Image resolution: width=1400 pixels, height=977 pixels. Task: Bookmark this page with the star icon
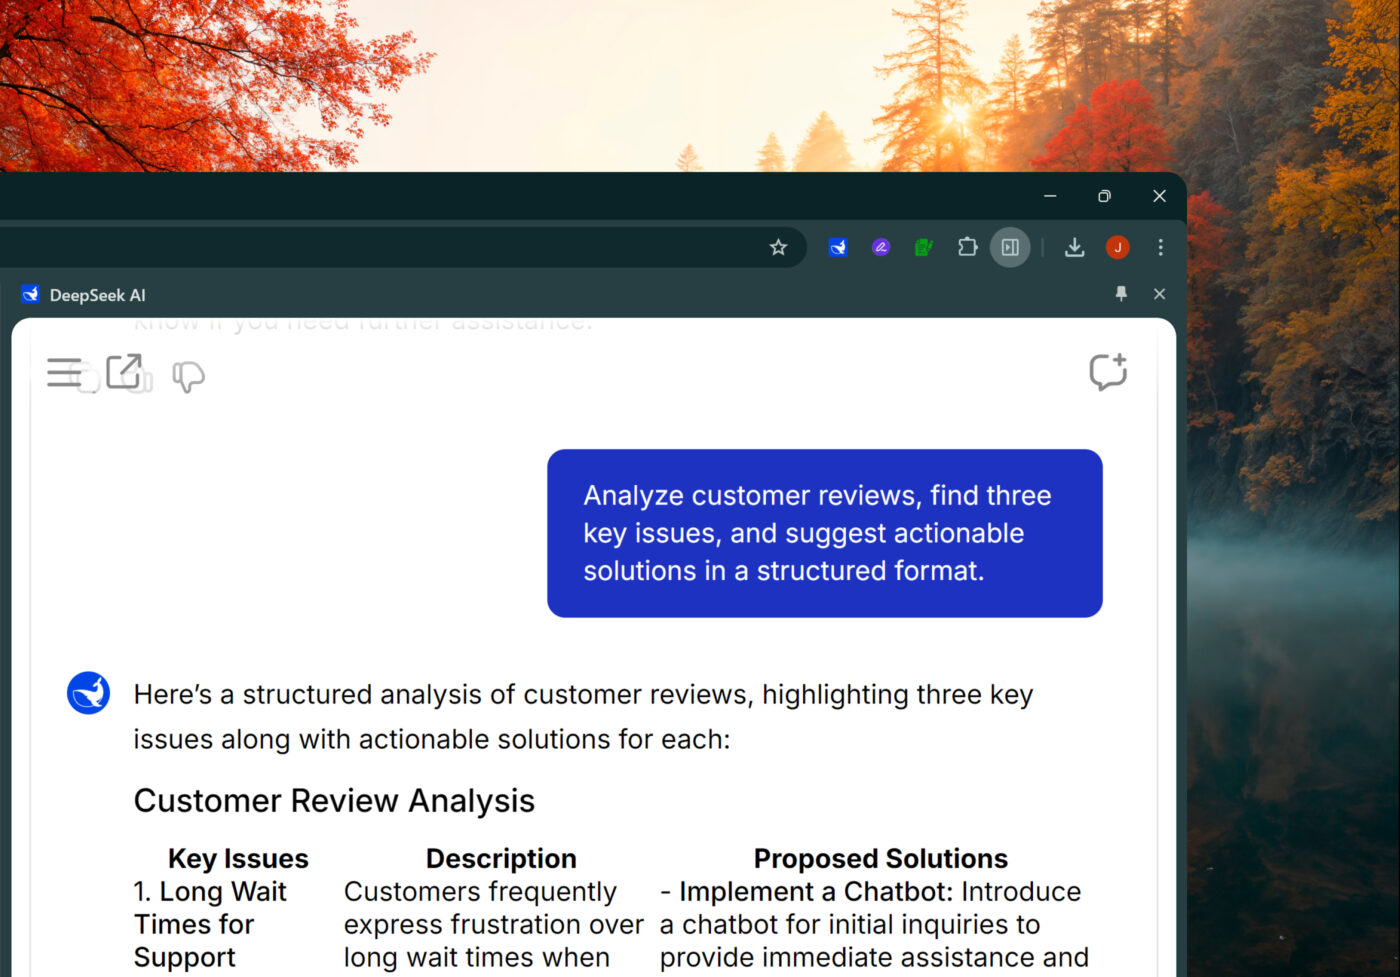[x=778, y=247]
